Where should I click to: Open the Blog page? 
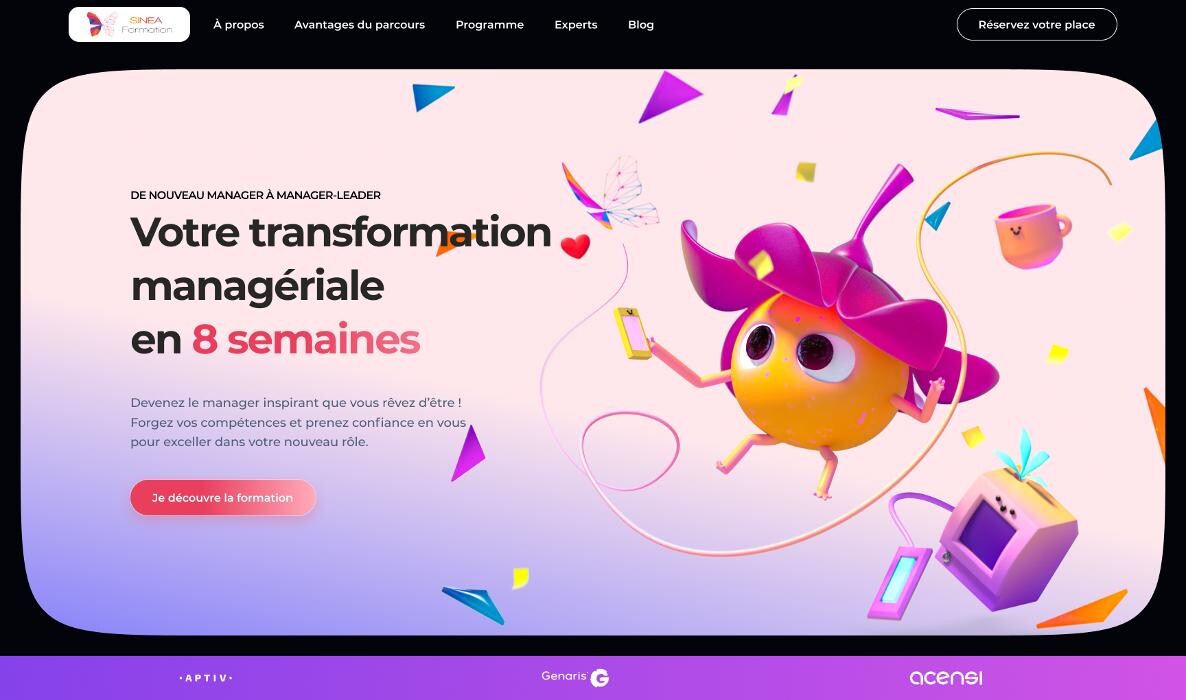tap(640, 25)
